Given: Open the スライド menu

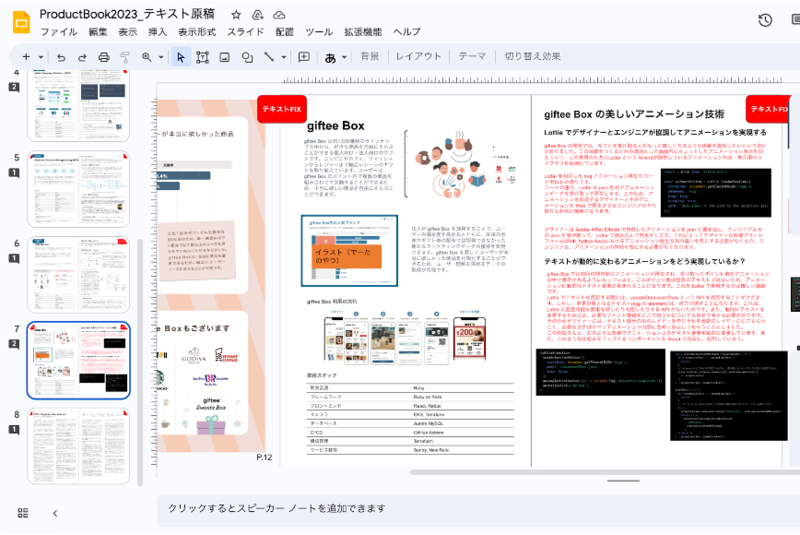Looking at the screenshot, I should [245, 32].
